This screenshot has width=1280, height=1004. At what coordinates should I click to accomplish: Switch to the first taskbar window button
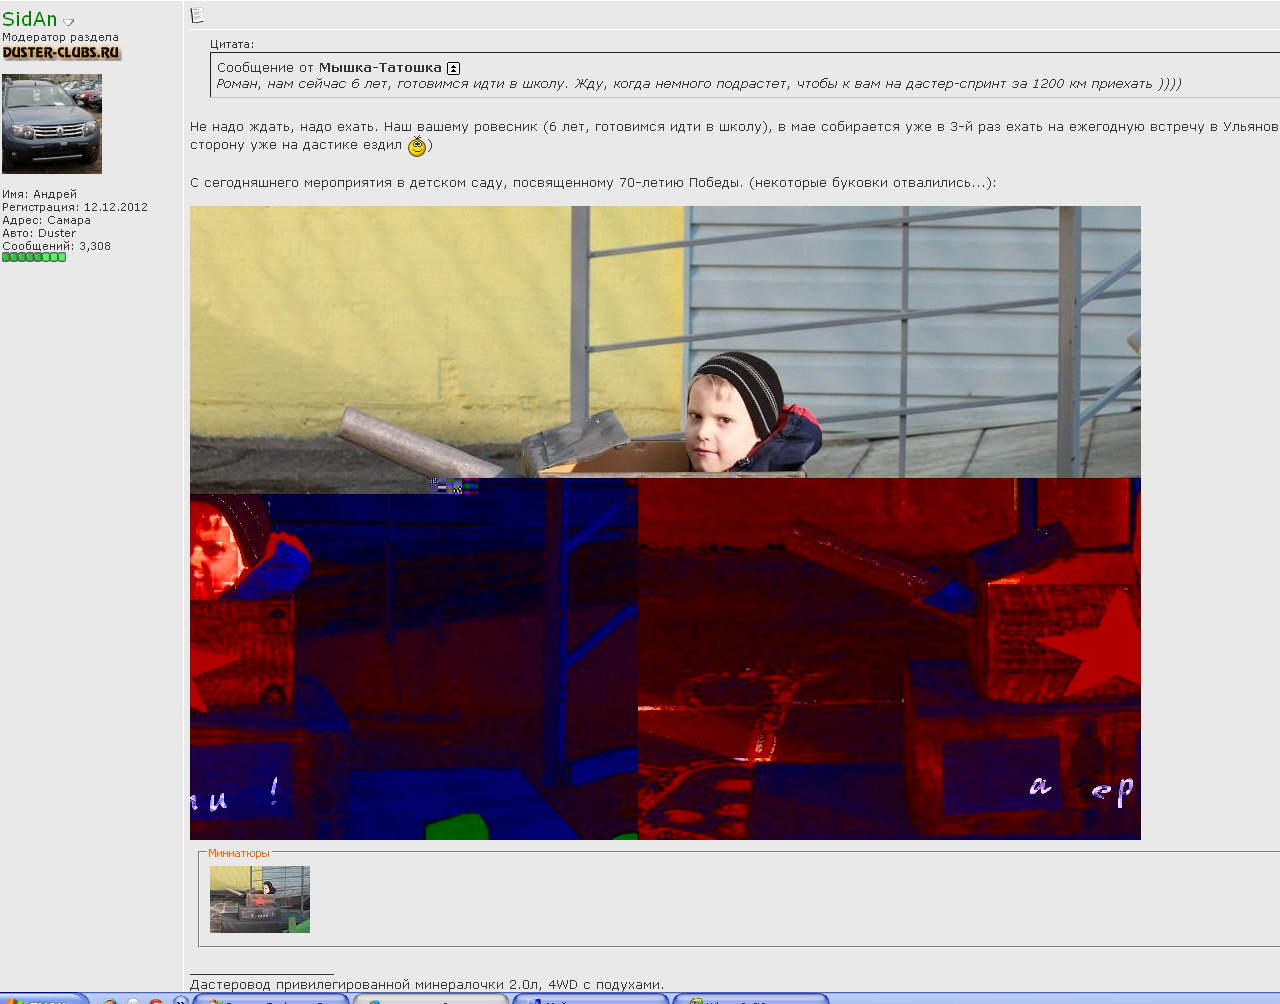(270, 1000)
